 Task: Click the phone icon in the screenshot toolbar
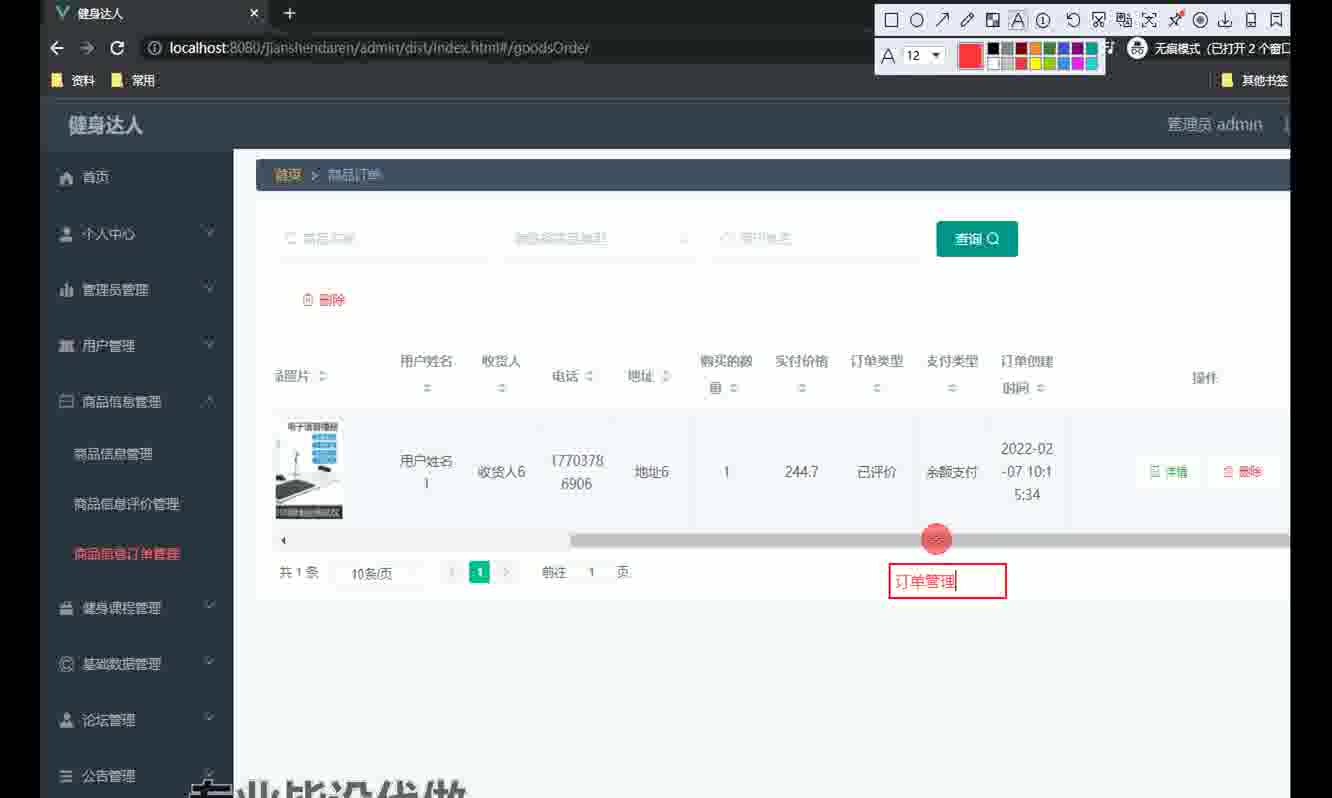[x=1250, y=20]
